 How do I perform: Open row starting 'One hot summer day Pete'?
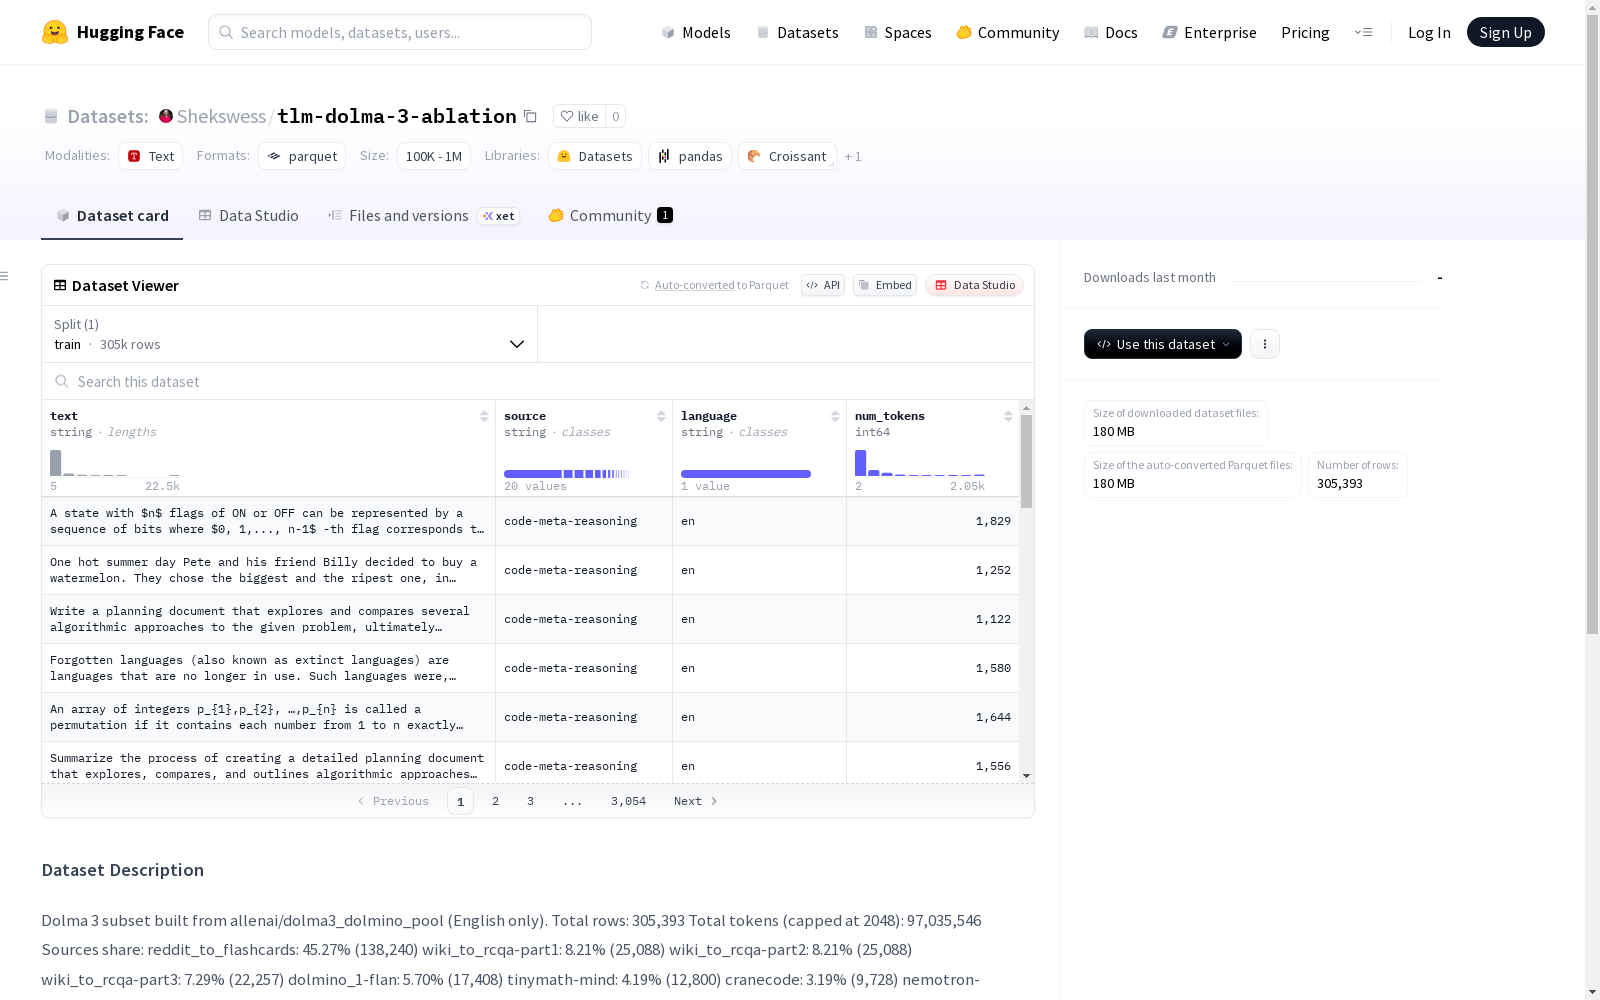[x=531, y=570]
